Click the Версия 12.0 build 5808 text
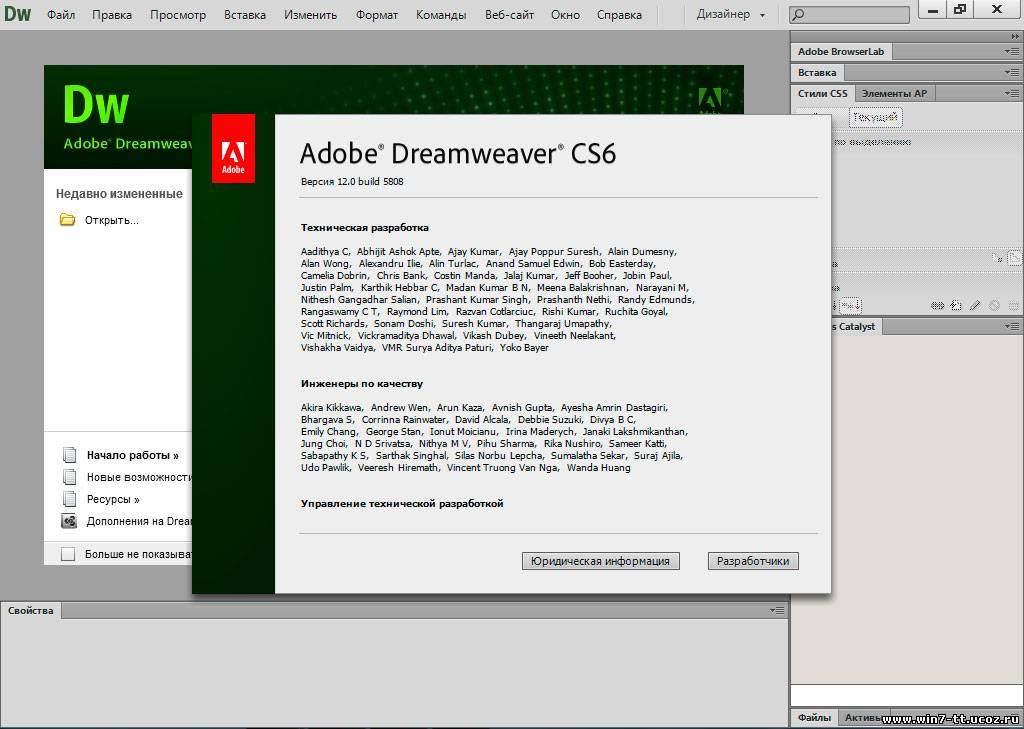Screen dimensions: 1024x729 click(x=352, y=182)
